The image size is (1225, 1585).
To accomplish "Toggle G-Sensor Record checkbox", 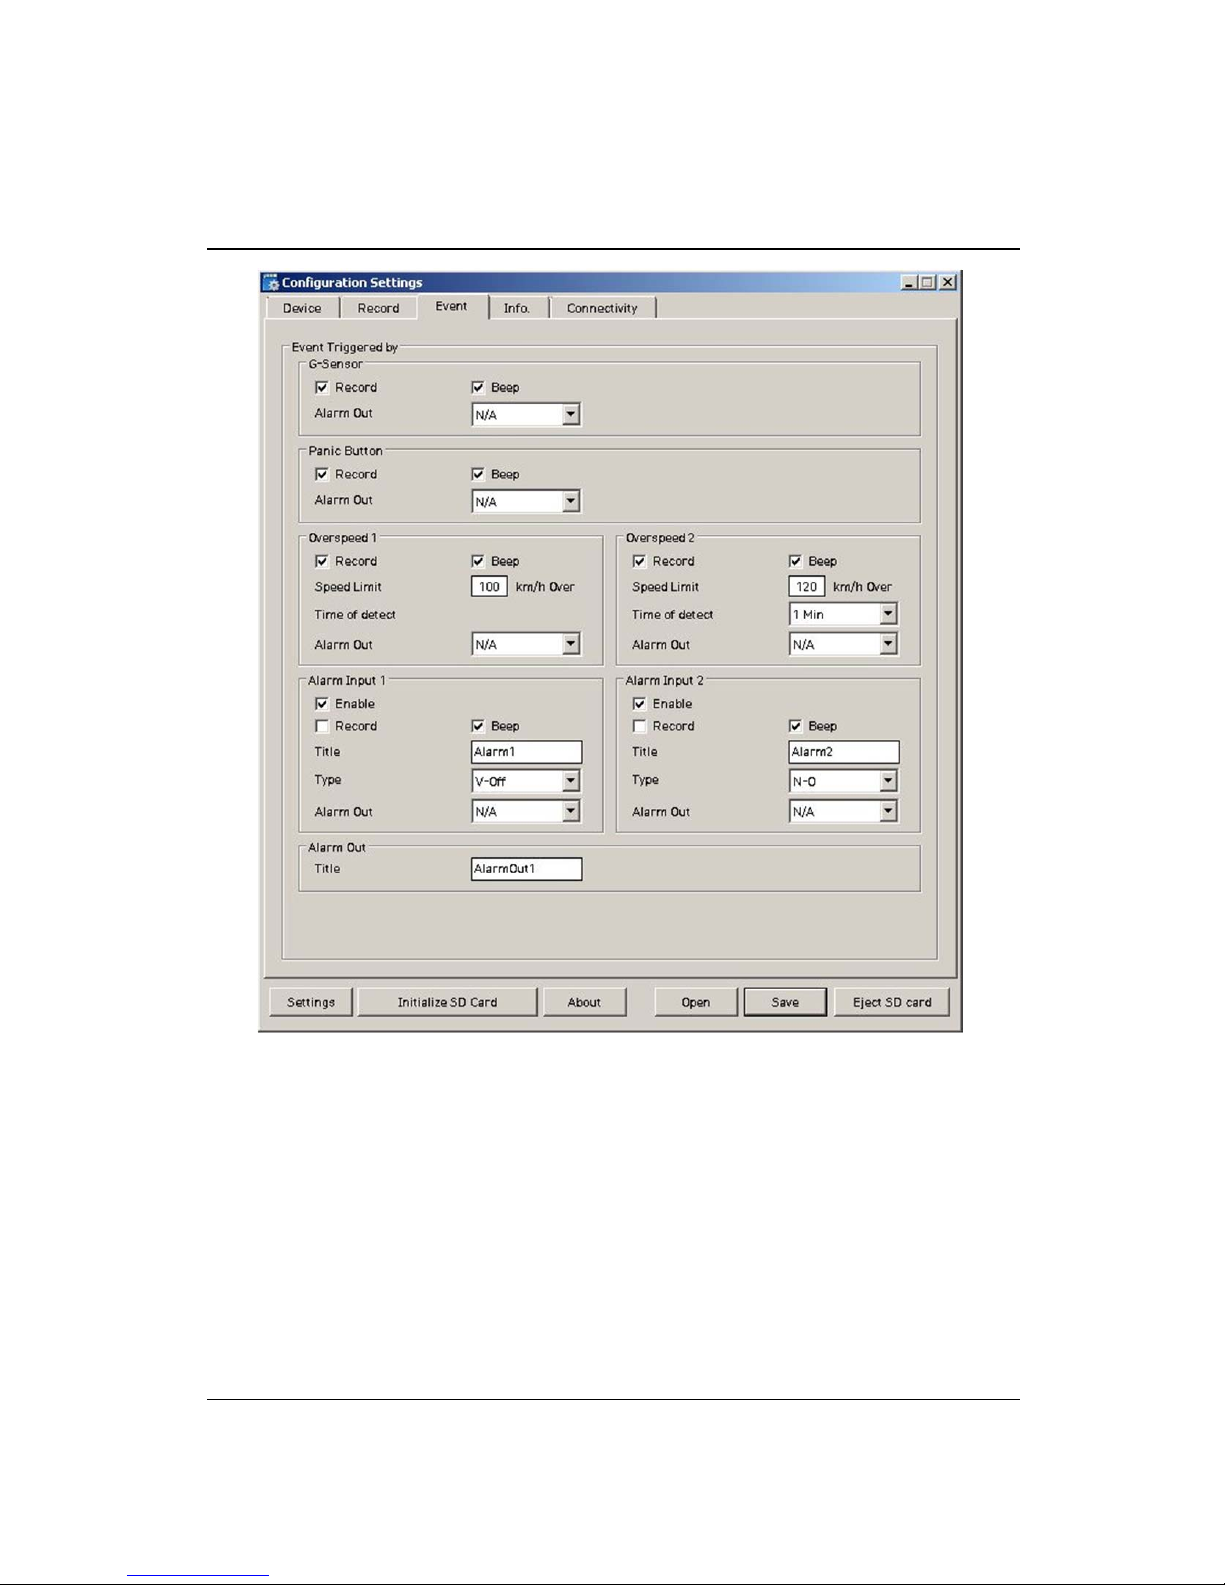I will (322, 387).
